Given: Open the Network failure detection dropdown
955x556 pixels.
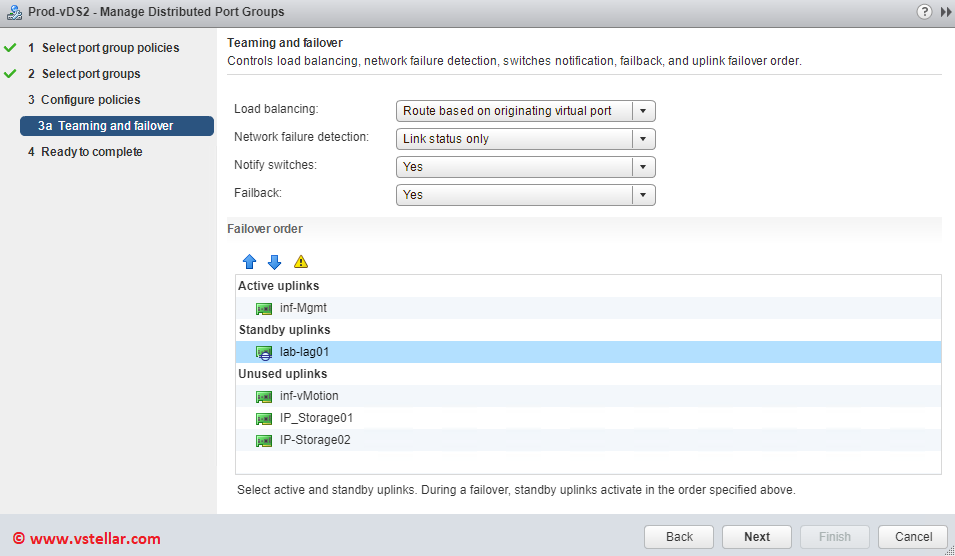Looking at the screenshot, I should (526, 139).
